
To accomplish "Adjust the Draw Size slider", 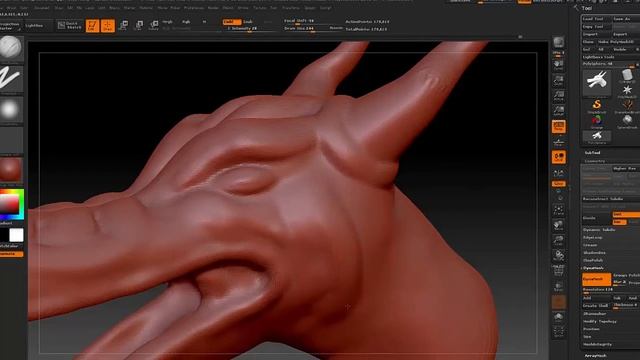I will [306, 29].
